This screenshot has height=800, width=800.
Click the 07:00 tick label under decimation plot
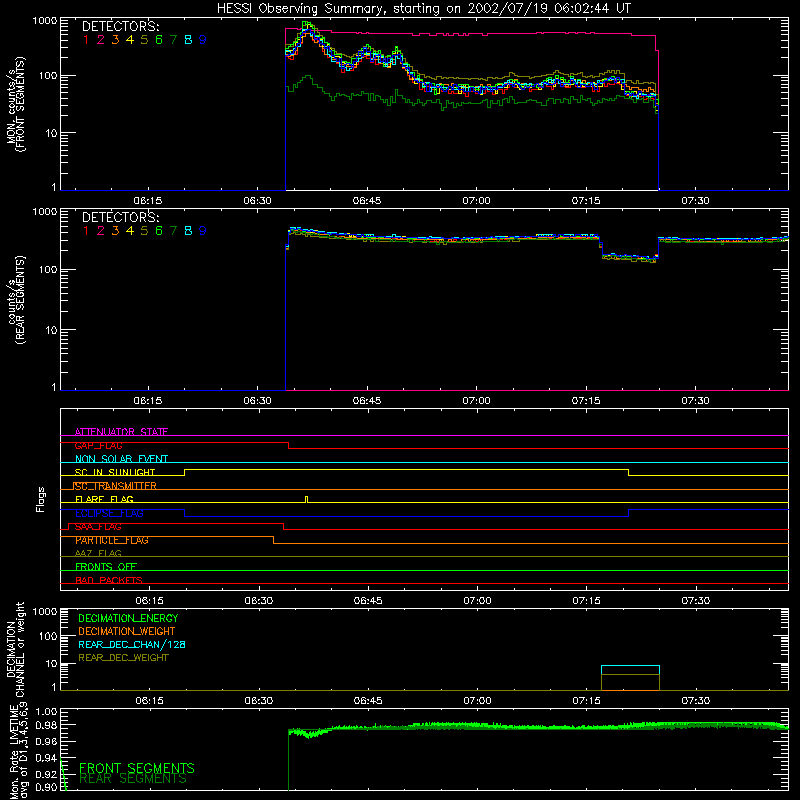477,701
